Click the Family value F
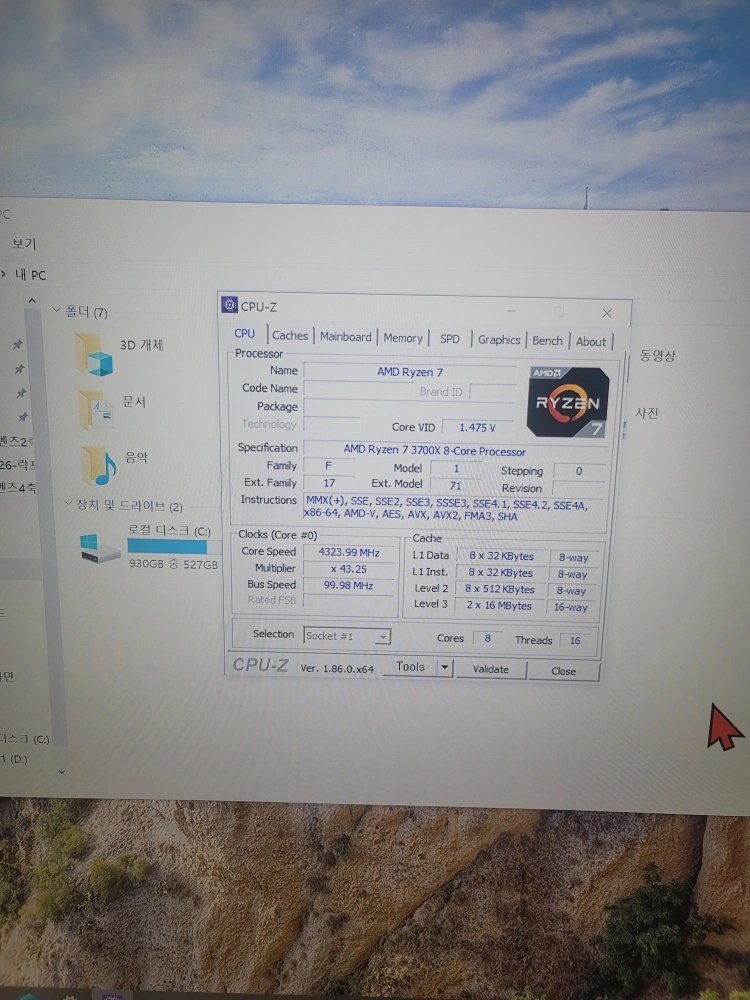750x1000 pixels. tap(328, 466)
